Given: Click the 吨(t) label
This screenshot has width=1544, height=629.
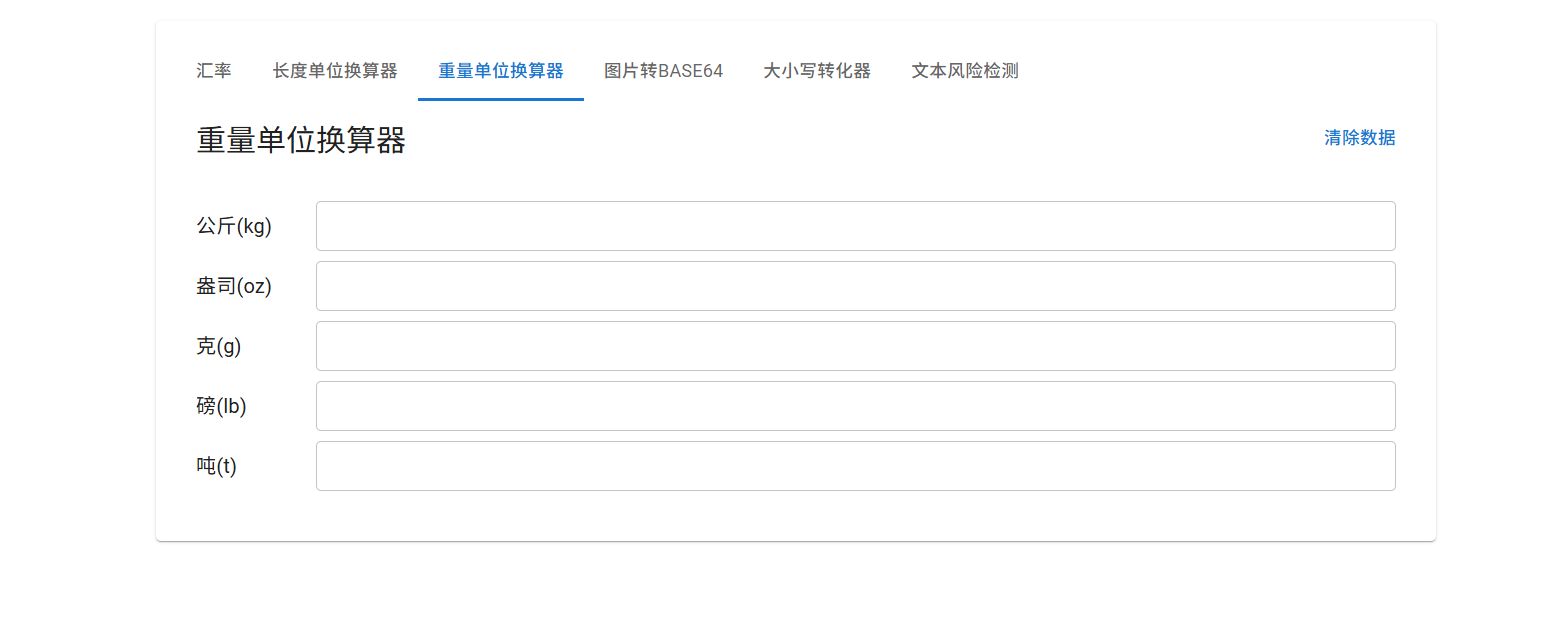Looking at the screenshot, I should coord(216,466).
